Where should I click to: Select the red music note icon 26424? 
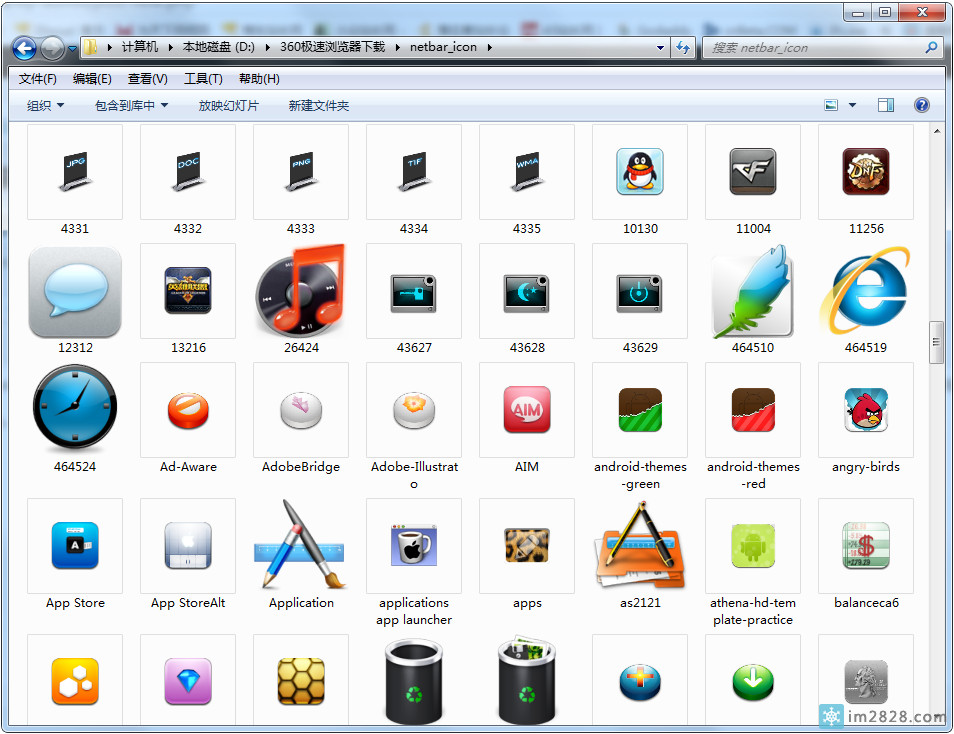tap(300, 291)
